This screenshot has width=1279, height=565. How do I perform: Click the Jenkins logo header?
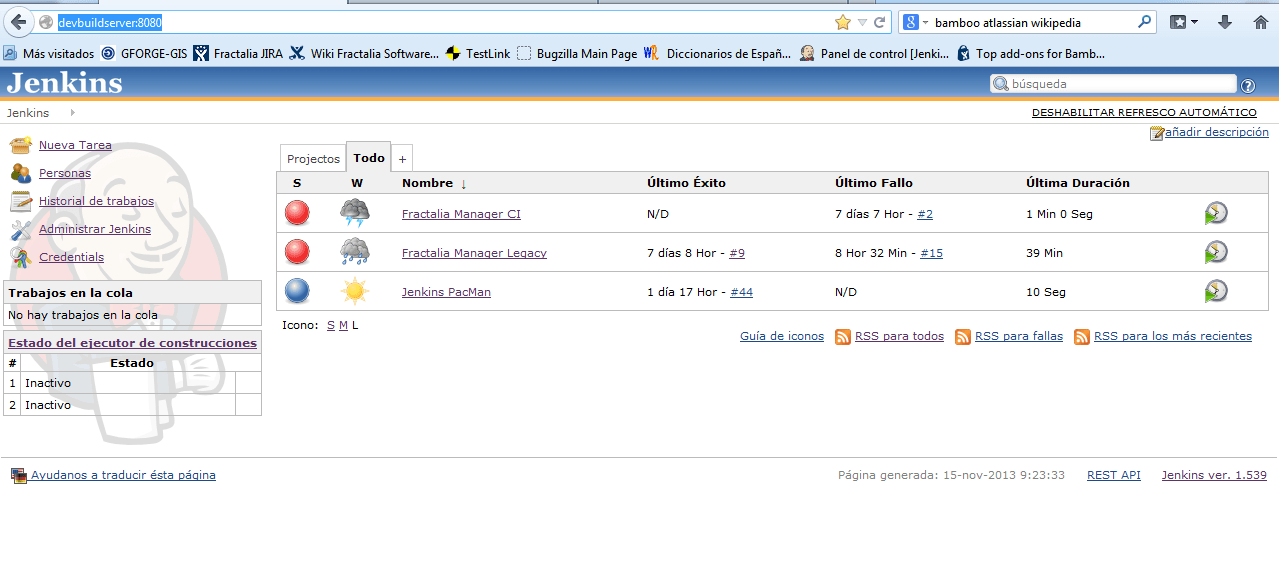pos(65,83)
